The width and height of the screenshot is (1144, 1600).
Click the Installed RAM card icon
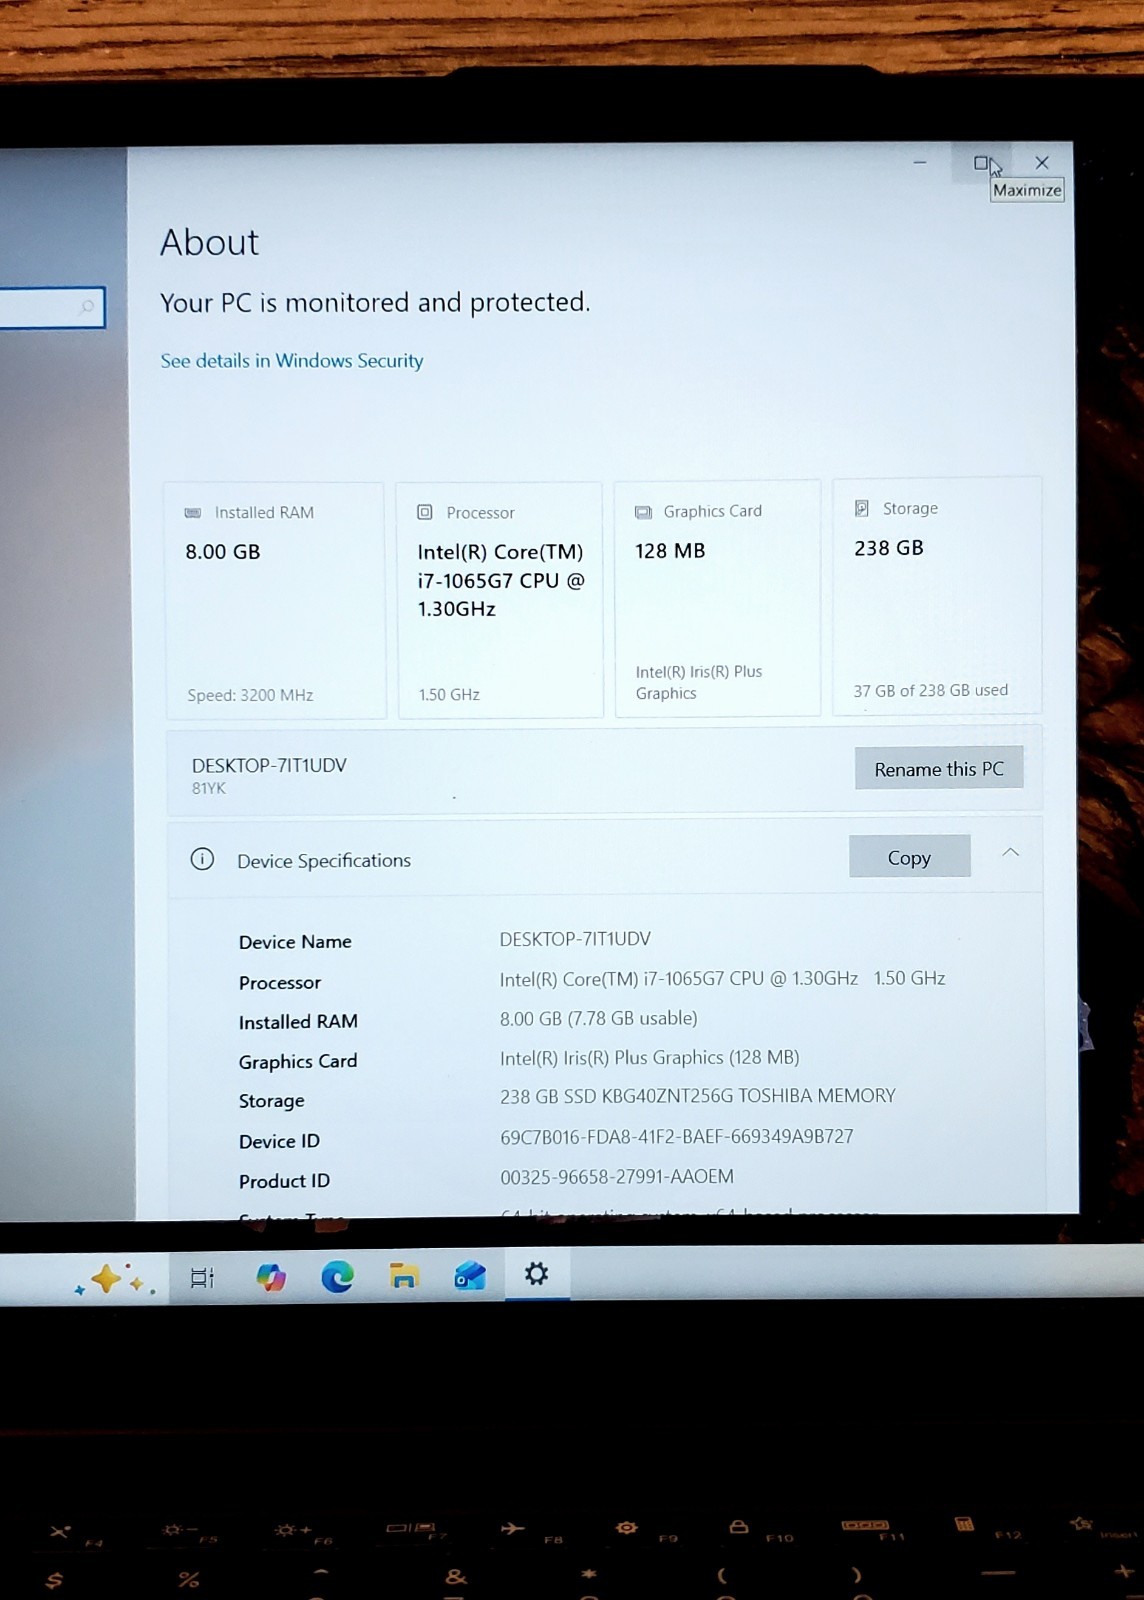tap(193, 513)
